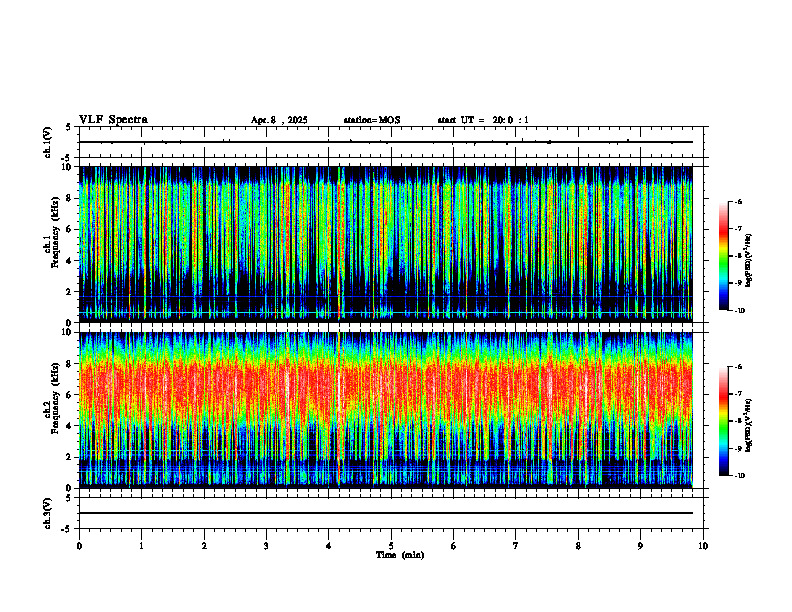Click the ch.3 voltage waveform trace

tap(386, 513)
